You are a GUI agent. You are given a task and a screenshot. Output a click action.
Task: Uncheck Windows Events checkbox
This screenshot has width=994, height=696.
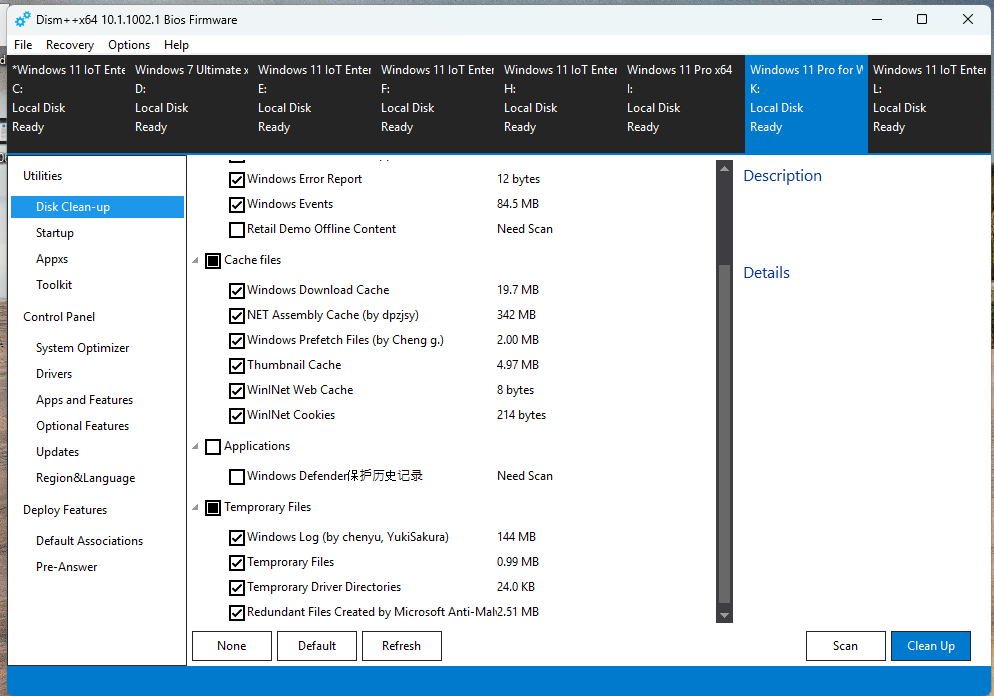pyautogui.click(x=237, y=205)
